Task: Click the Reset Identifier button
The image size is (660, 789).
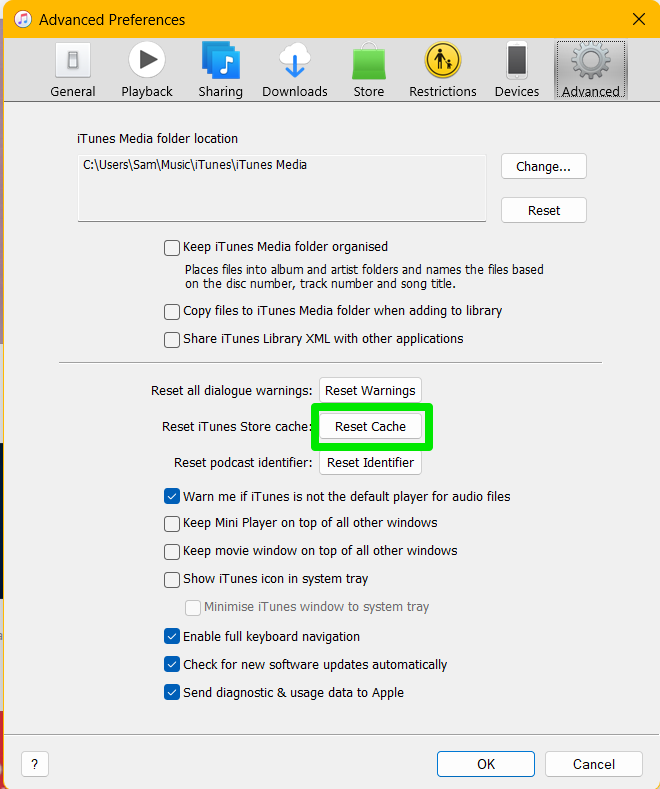Action: tap(370, 462)
